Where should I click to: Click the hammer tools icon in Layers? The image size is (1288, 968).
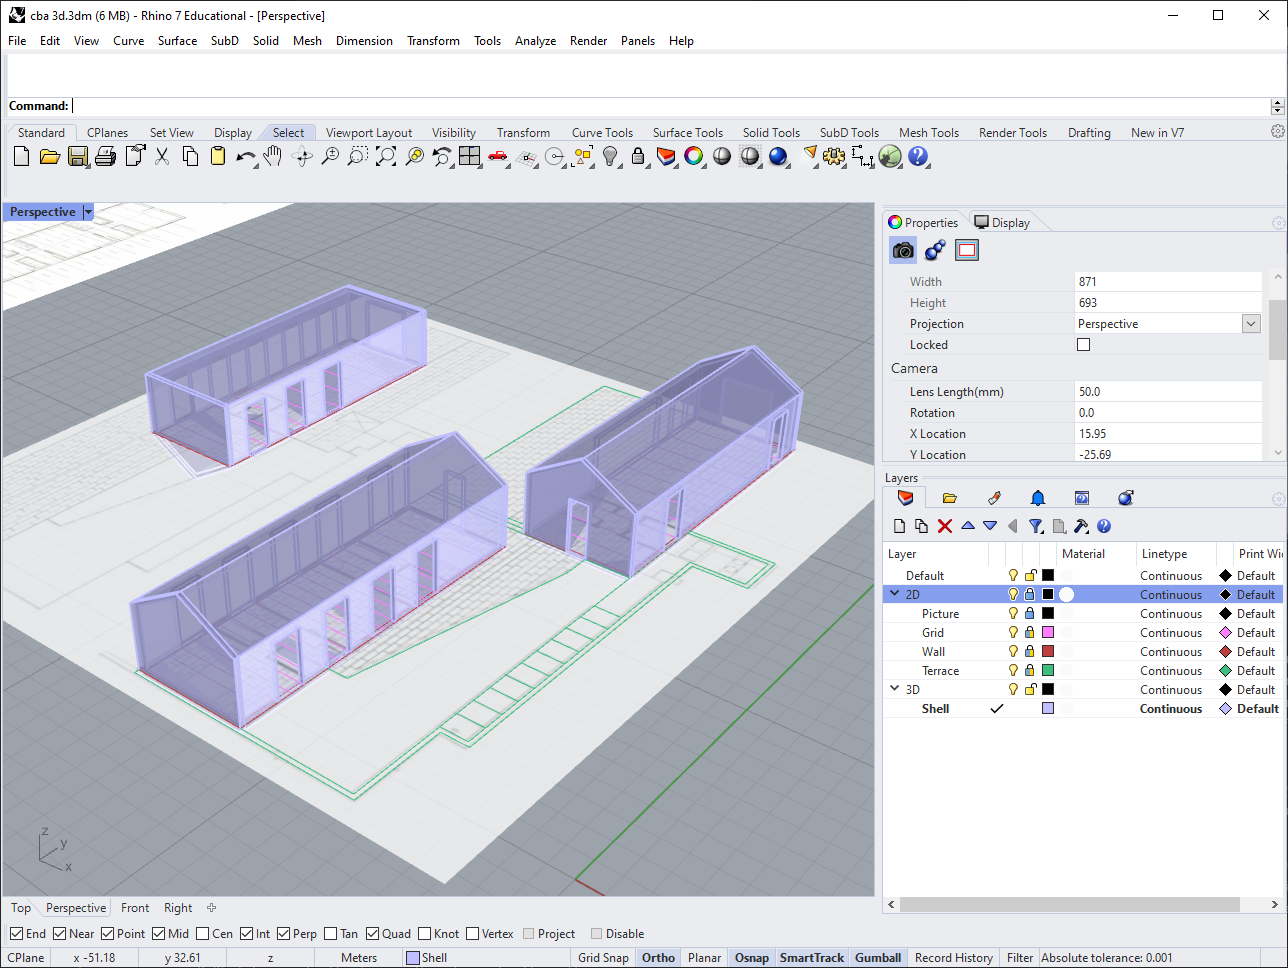pyautogui.click(x=1081, y=526)
